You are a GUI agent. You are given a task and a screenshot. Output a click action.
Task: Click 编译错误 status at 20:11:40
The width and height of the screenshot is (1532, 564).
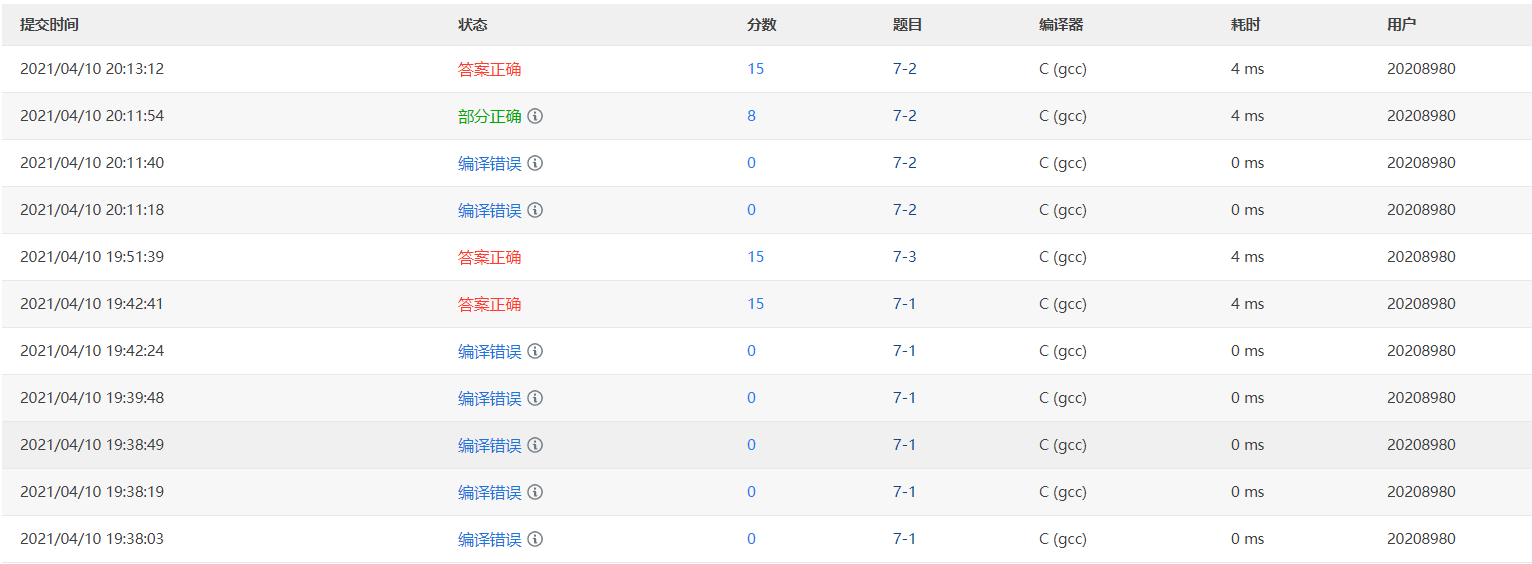pos(489,163)
